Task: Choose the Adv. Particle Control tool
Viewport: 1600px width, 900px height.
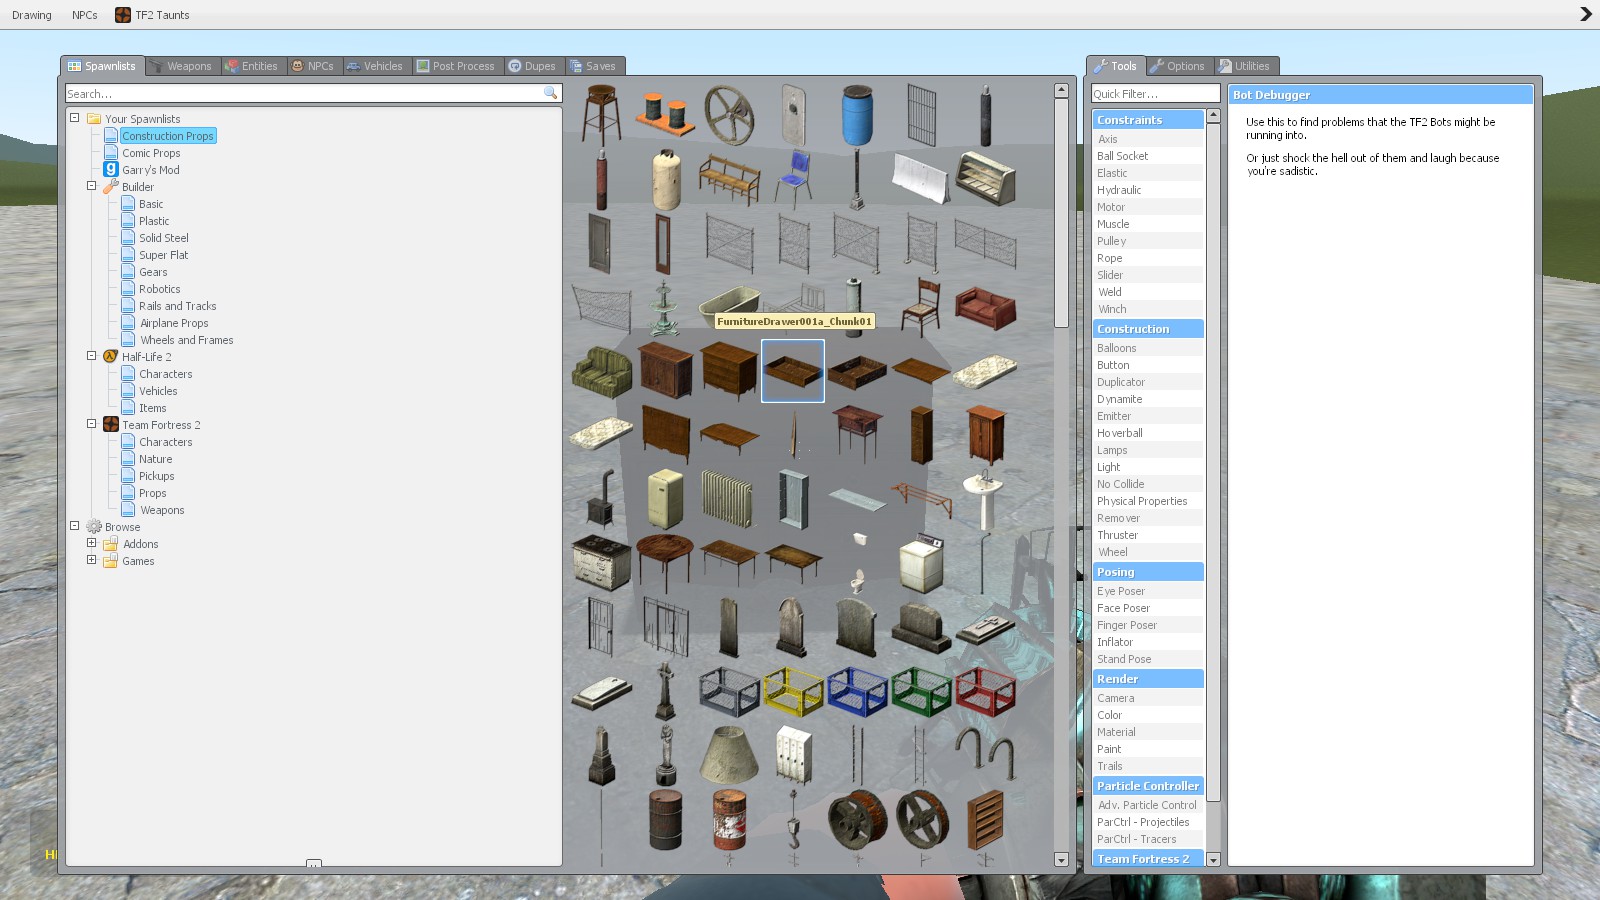Action: point(1148,805)
